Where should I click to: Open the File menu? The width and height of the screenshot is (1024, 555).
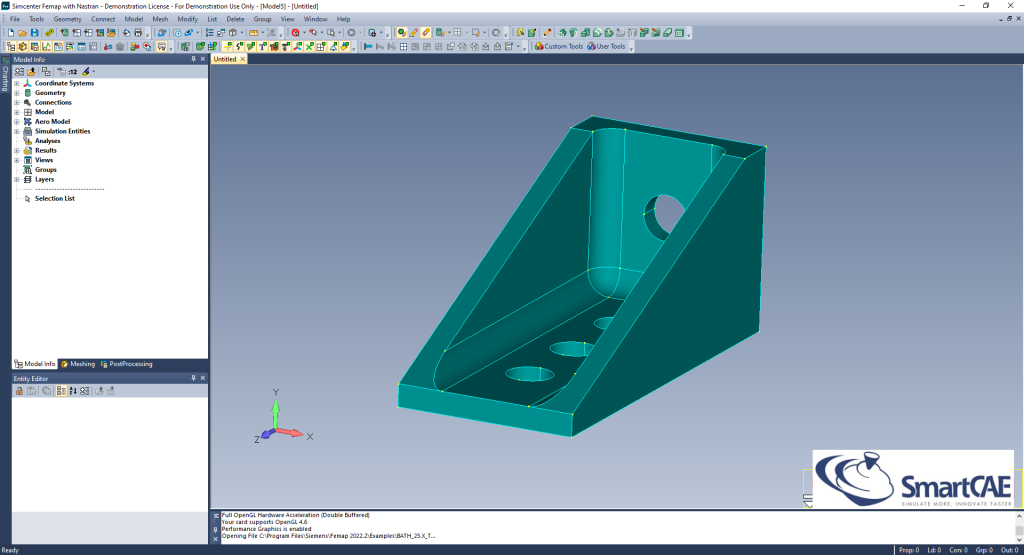(14, 19)
